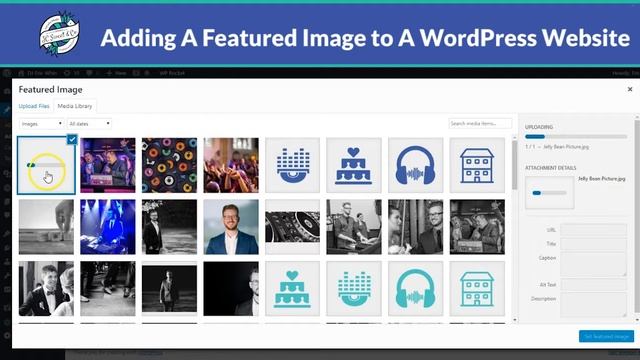640x360 pixels.
Task: Click the upload progress bar under UPLOADING
Action: 576,137
